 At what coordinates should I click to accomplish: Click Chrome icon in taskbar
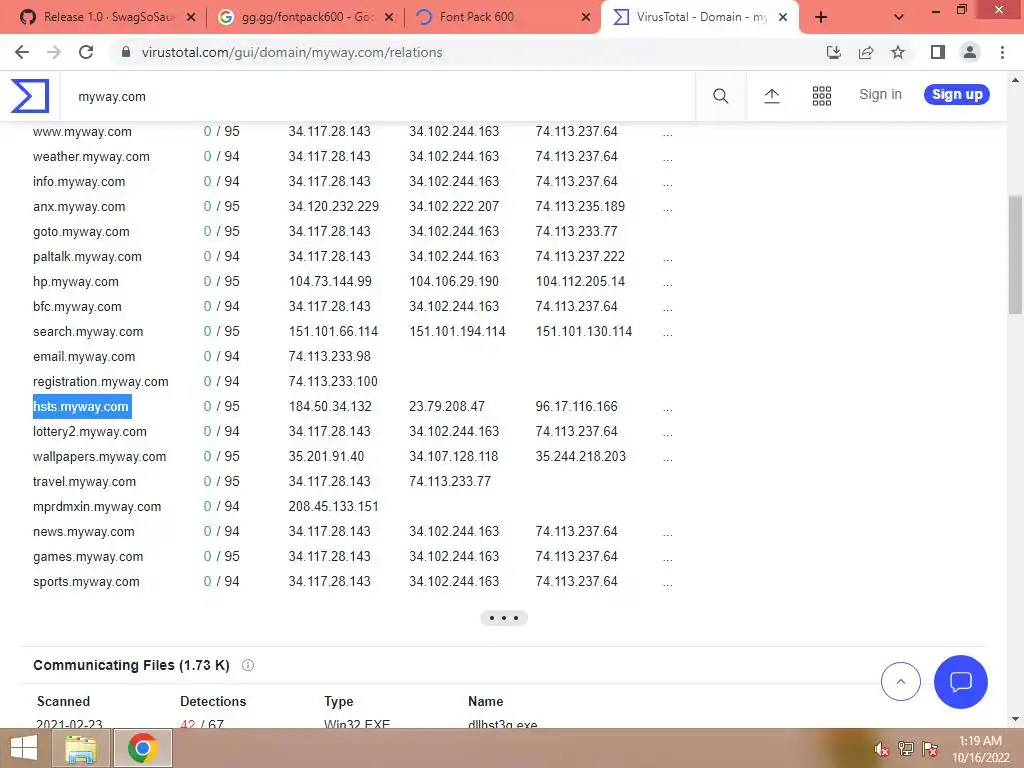tap(143, 748)
